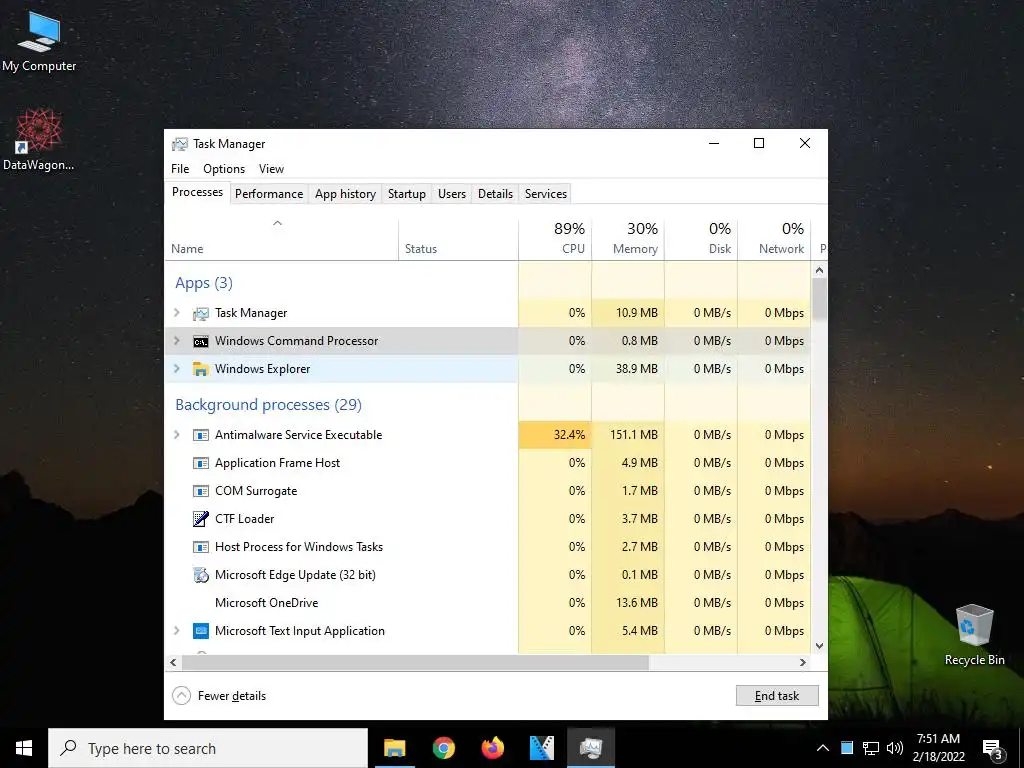This screenshot has width=1024, height=768.
Task: Click the blue square tray icon
Action: pos(847,748)
